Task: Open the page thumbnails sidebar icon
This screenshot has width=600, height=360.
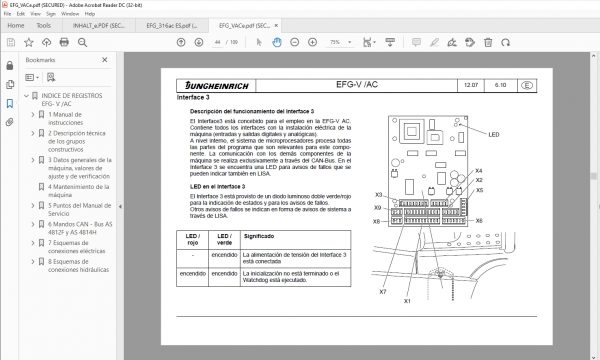Action: coord(10,85)
